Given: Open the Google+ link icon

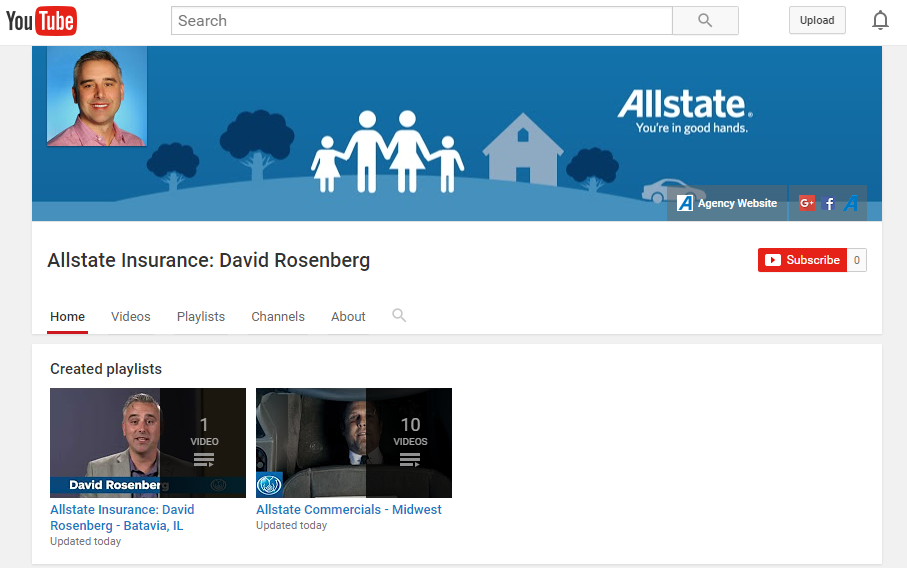Looking at the screenshot, I should click(806, 203).
